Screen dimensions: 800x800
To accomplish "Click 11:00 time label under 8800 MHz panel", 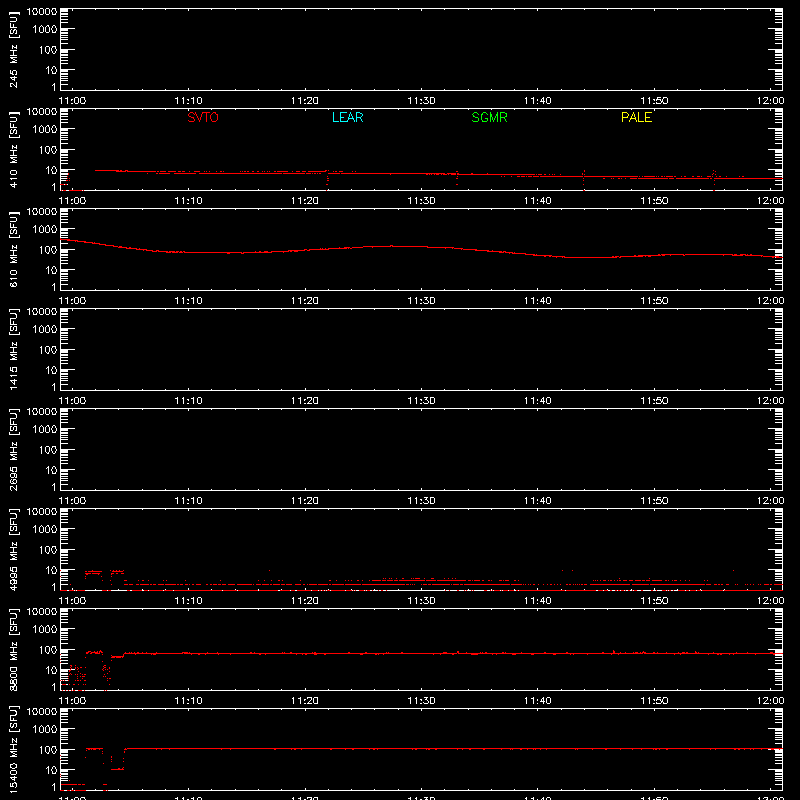I will [72, 701].
